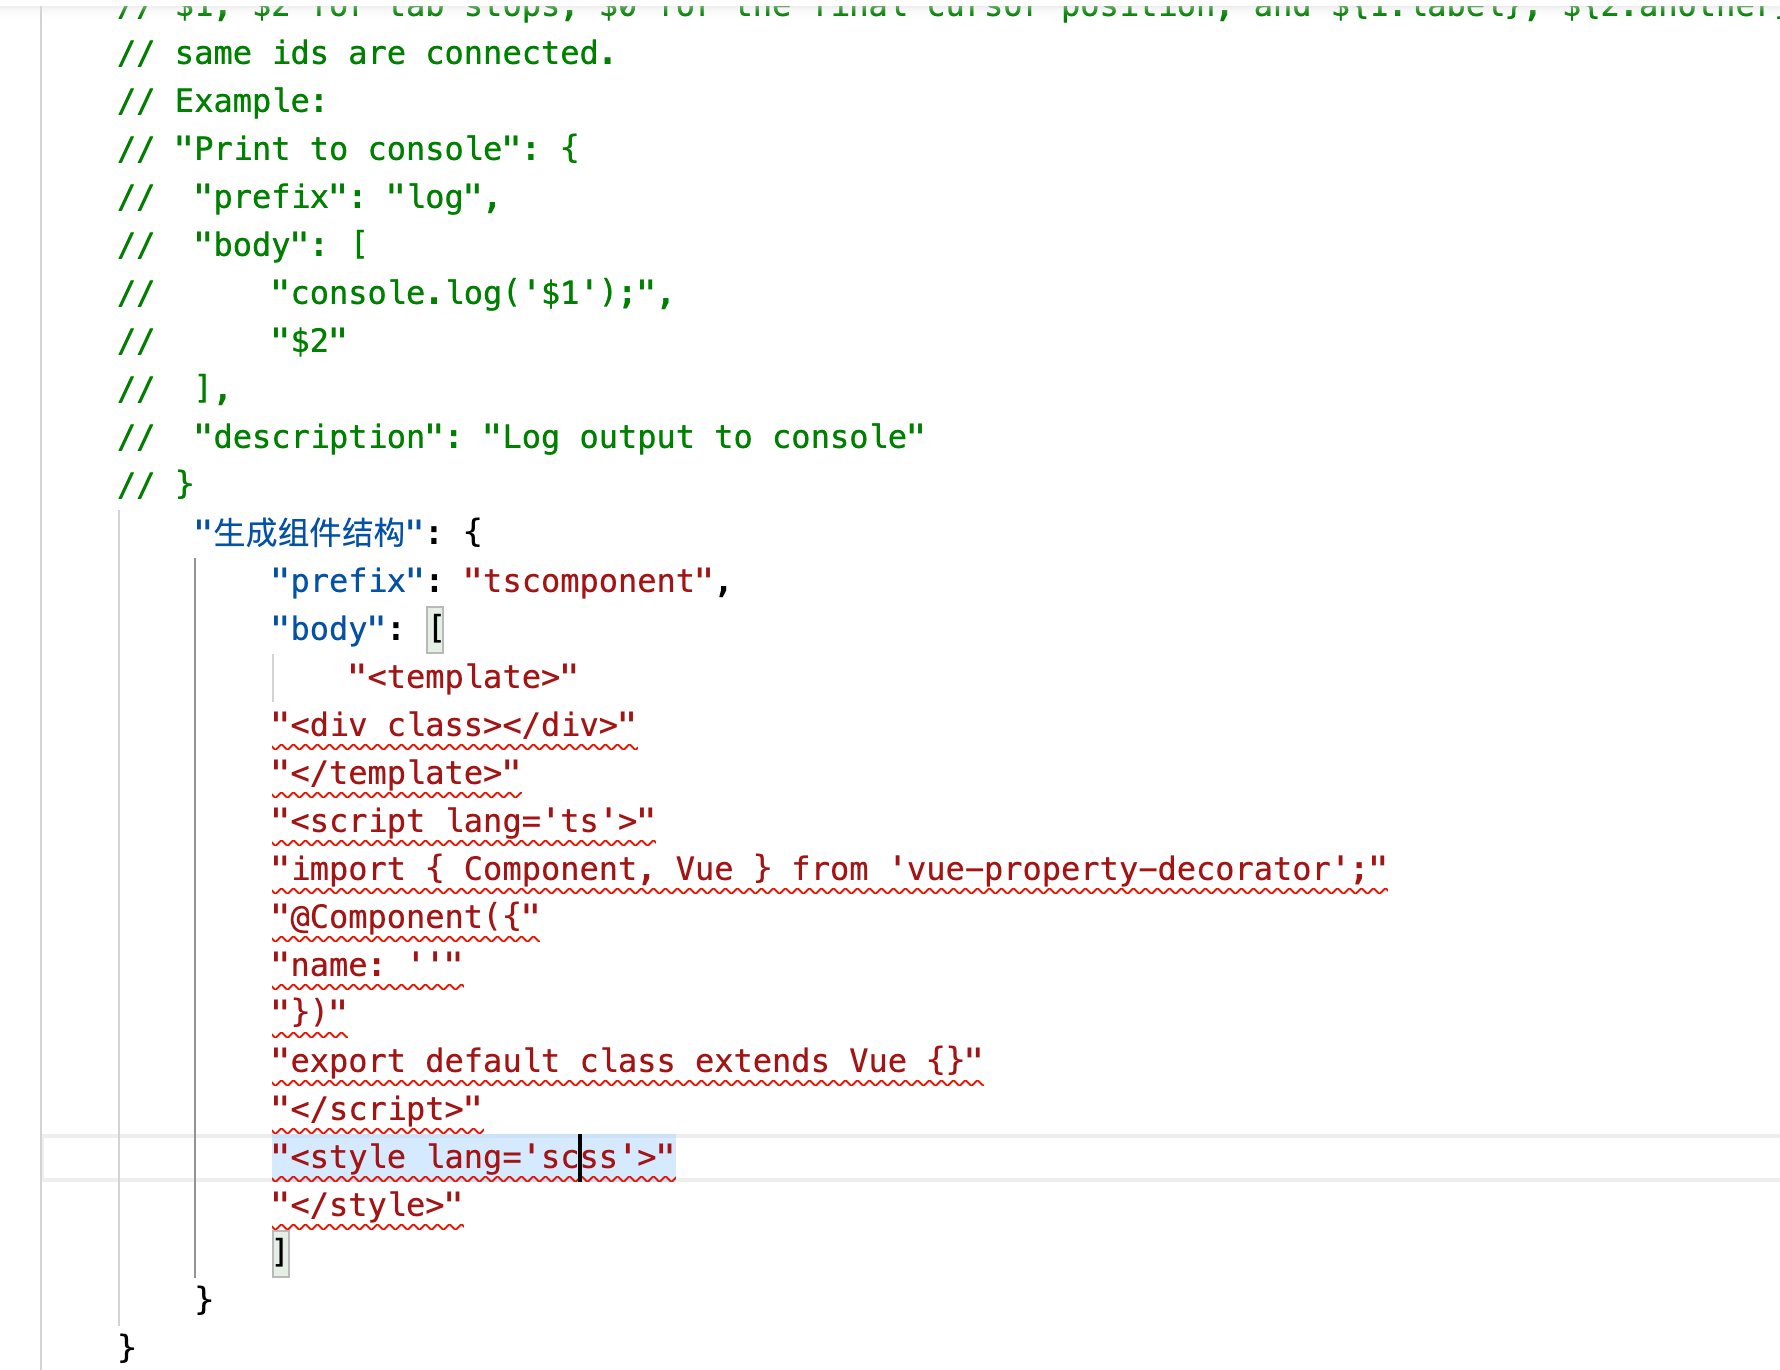The image size is (1780, 1370).
Task: Click the final closing brace of the file
Action: (127, 1349)
